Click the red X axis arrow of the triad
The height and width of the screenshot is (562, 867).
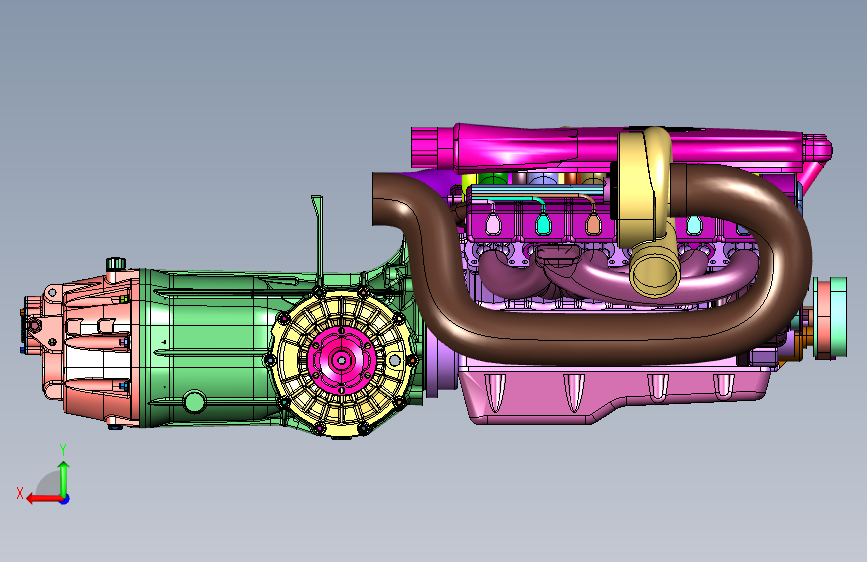(x=44, y=499)
